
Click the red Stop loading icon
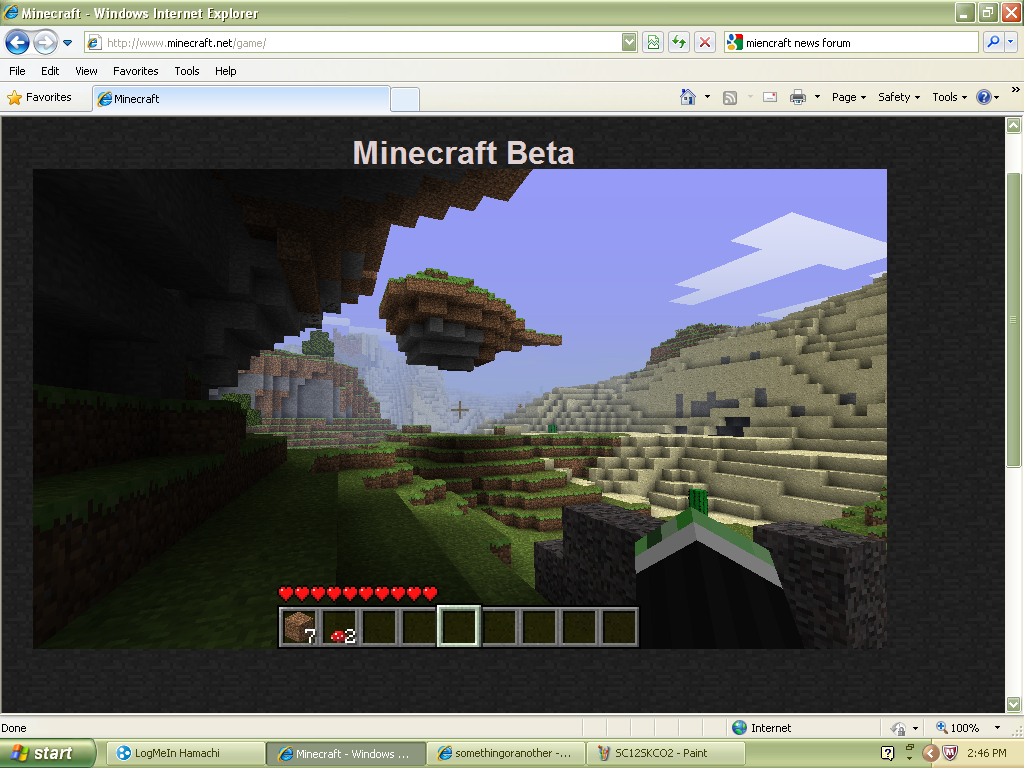705,43
